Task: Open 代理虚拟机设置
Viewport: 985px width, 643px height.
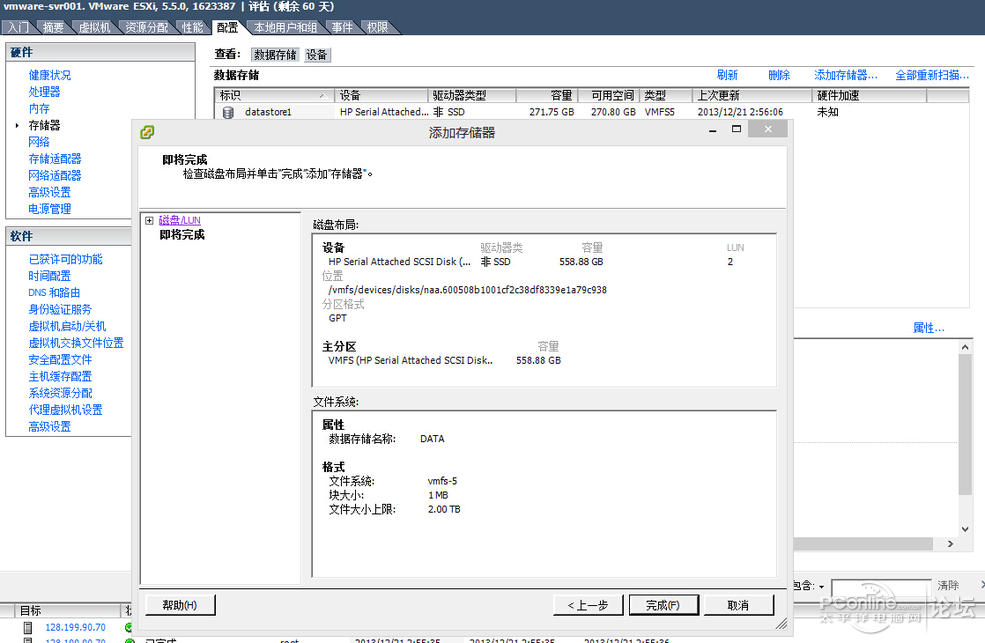Action: coord(65,410)
